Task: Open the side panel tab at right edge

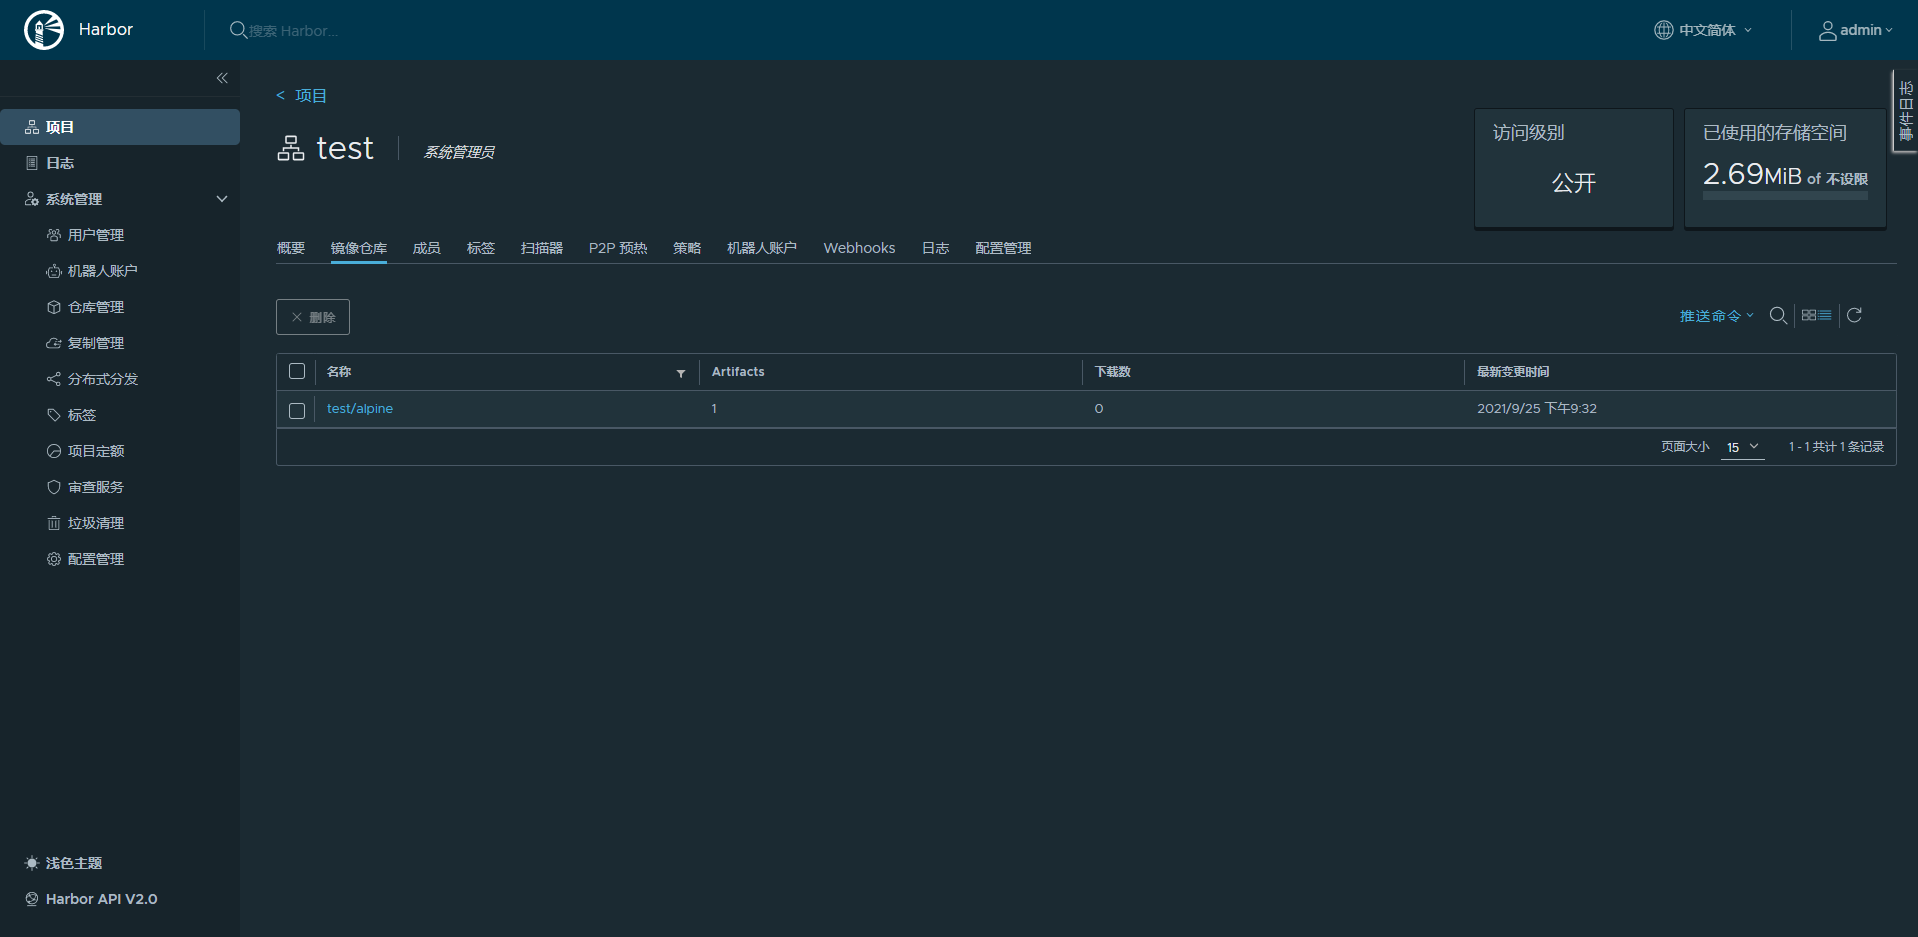Action: pos(1905,111)
